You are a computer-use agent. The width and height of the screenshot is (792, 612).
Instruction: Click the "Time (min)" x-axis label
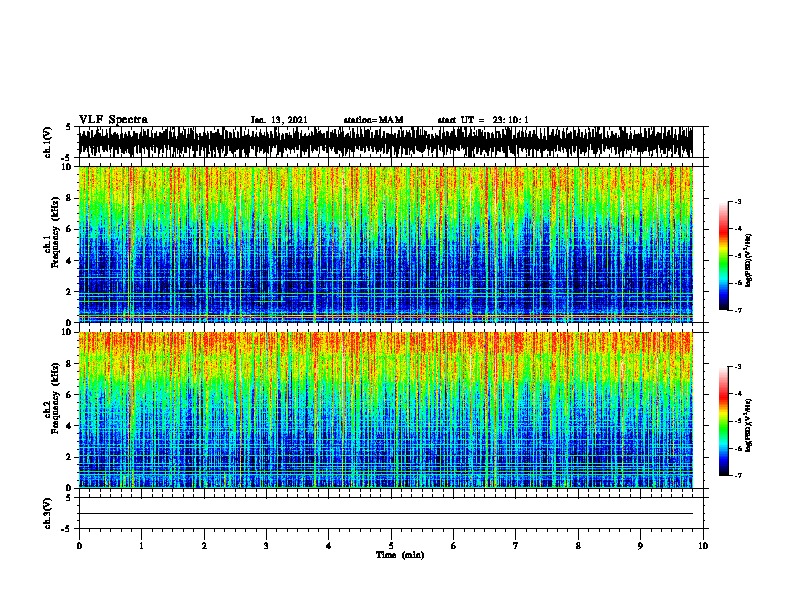tap(400, 555)
